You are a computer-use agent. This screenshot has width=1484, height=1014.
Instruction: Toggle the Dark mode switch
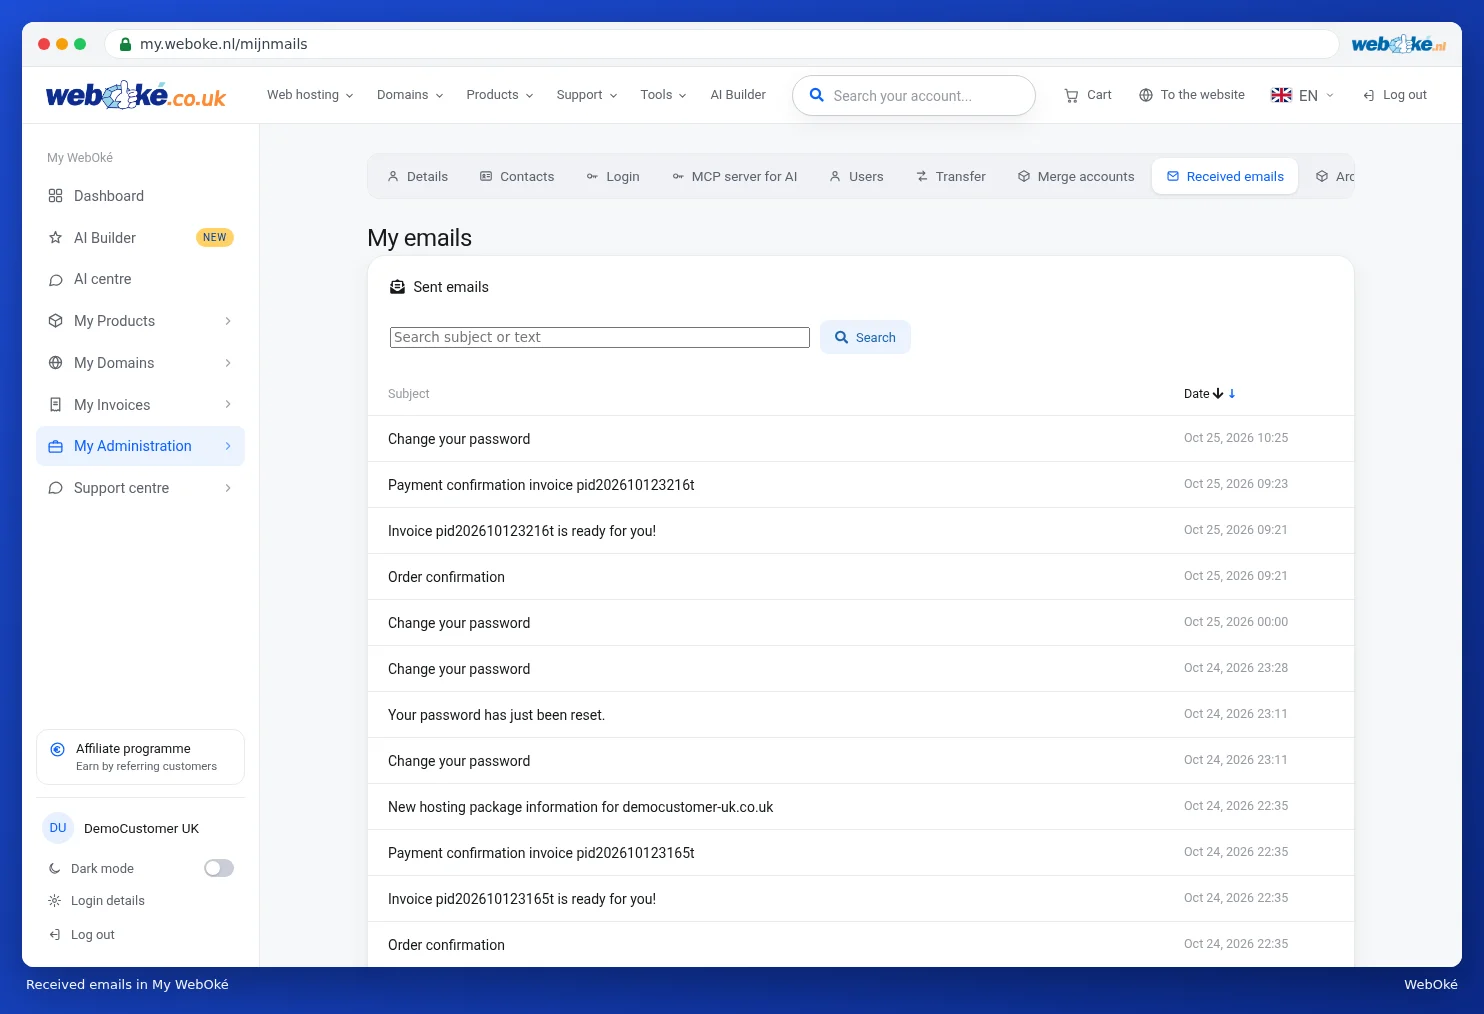click(219, 868)
